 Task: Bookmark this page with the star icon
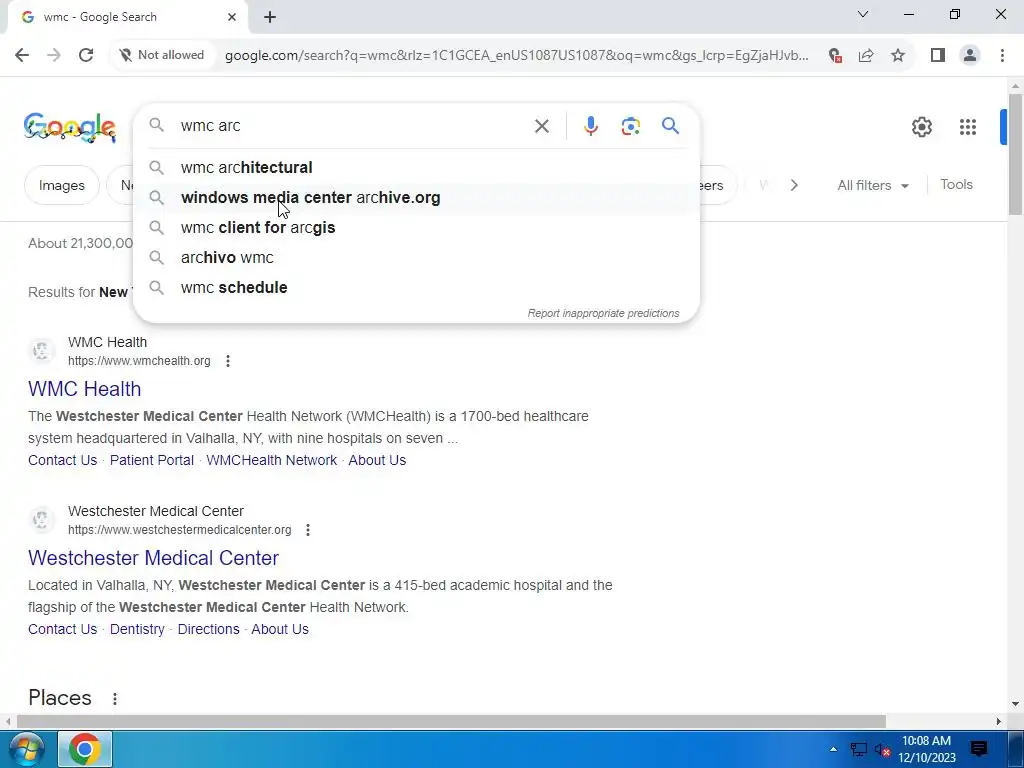tap(898, 56)
